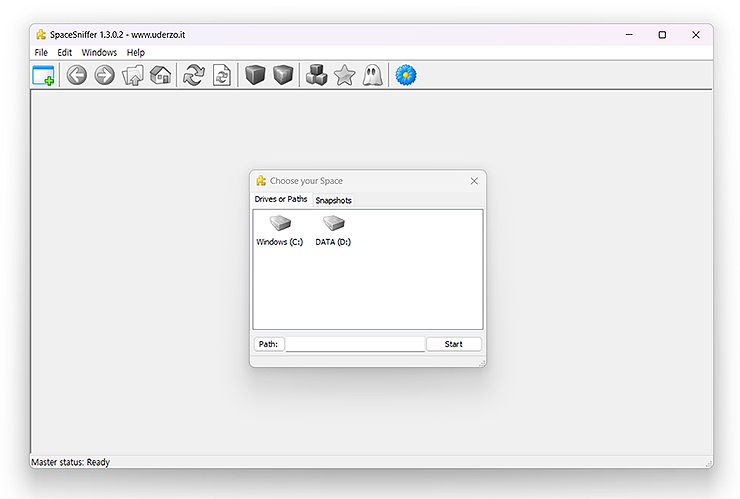Click the Start button
Image resolution: width=740 pixels, height=499 pixels.
454,344
